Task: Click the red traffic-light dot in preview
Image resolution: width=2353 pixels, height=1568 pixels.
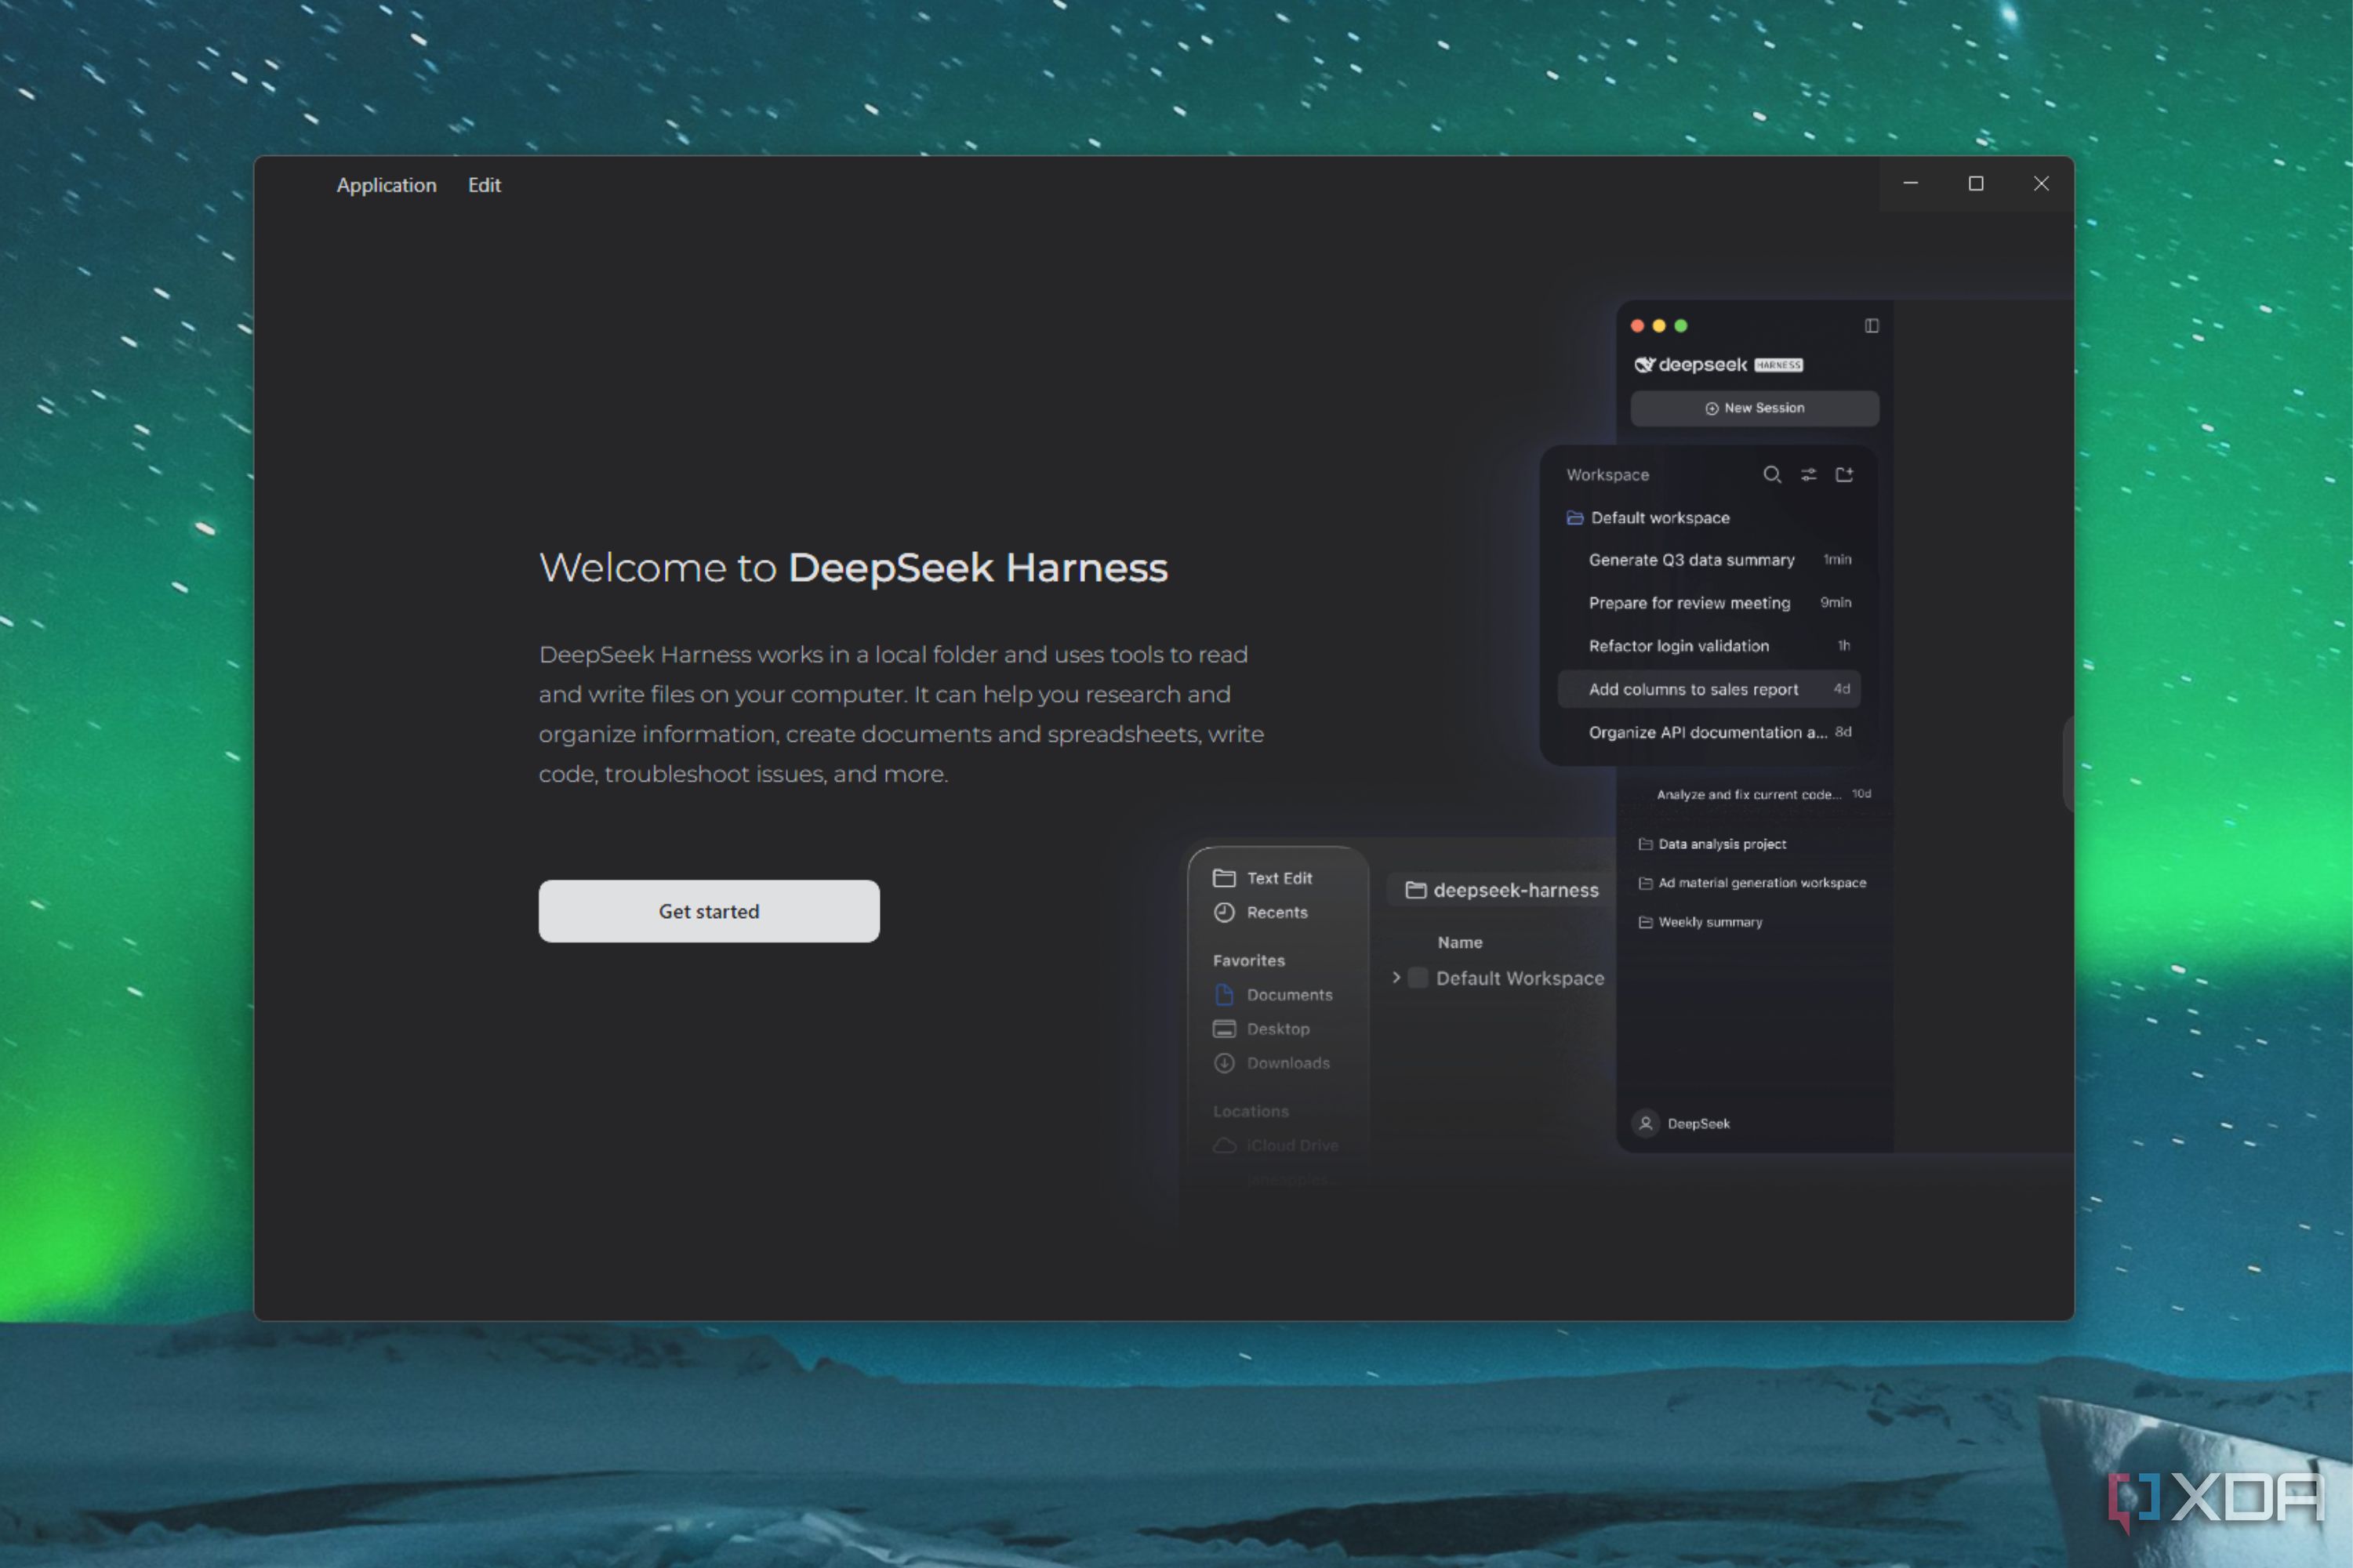Action: 1637,326
